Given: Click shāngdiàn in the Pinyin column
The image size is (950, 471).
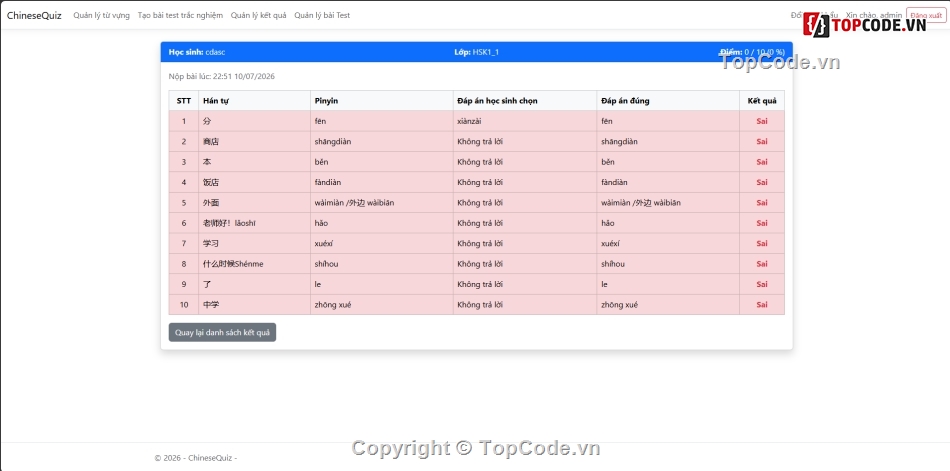Looking at the screenshot, I should (x=333, y=142).
